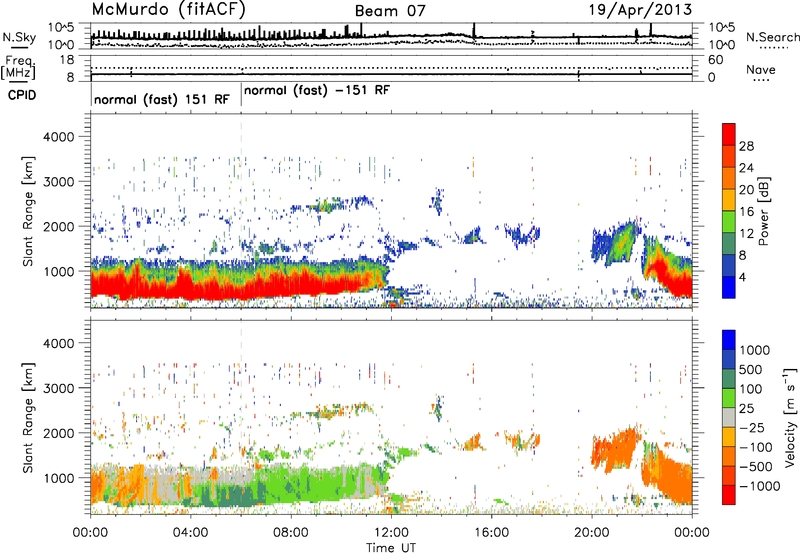The width and height of the screenshot is (800, 554).
Task: Click the 'Power [dB]' color bar label
Action: [764, 211]
